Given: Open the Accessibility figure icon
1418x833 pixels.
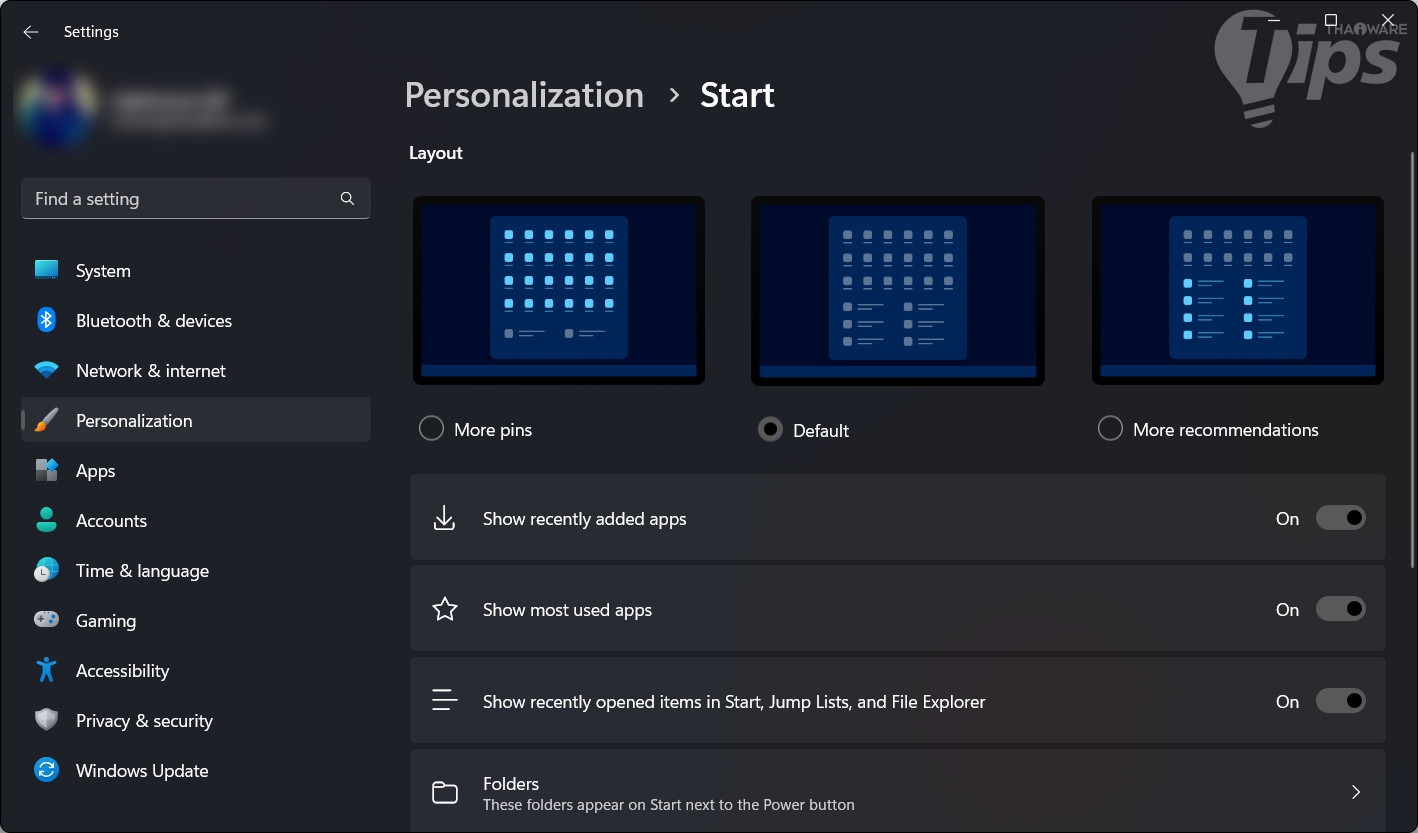Looking at the screenshot, I should (x=46, y=670).
